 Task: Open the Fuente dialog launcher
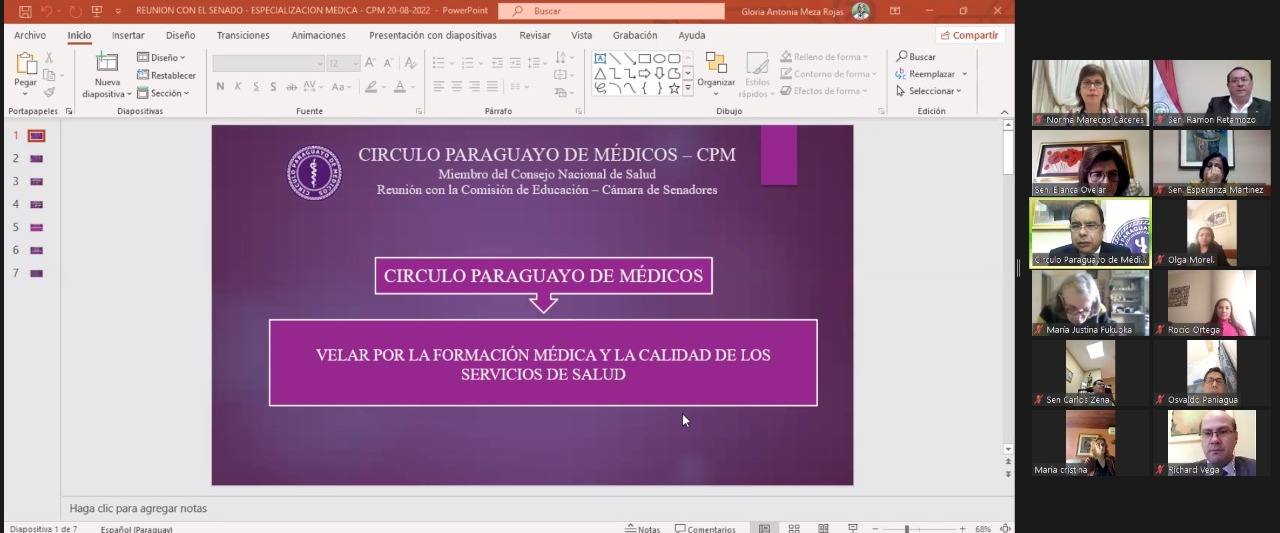pyautogui.click(x=419, y=111)
